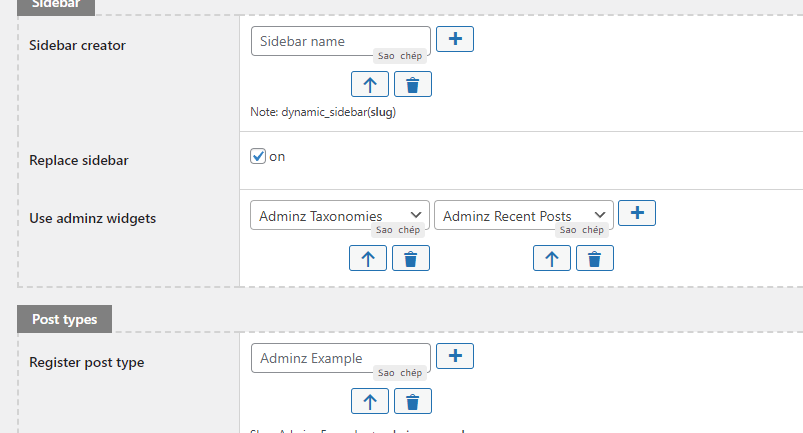Move Adminz Taxonomies widget up
The width and height of the screenshot is (803, 433).
(x=368, y=259)
